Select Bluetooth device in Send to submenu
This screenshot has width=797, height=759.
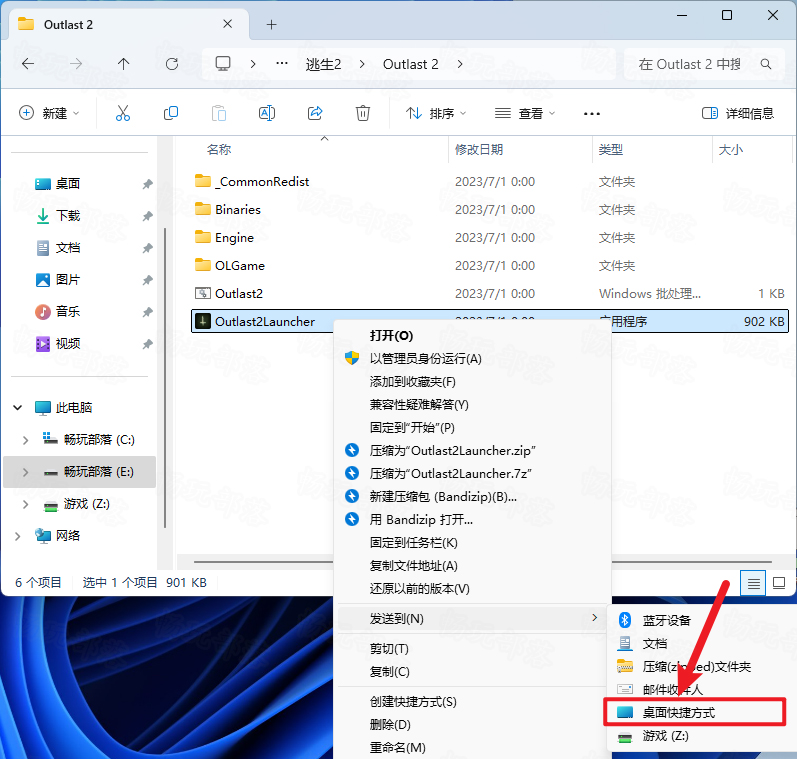[666, 620]
